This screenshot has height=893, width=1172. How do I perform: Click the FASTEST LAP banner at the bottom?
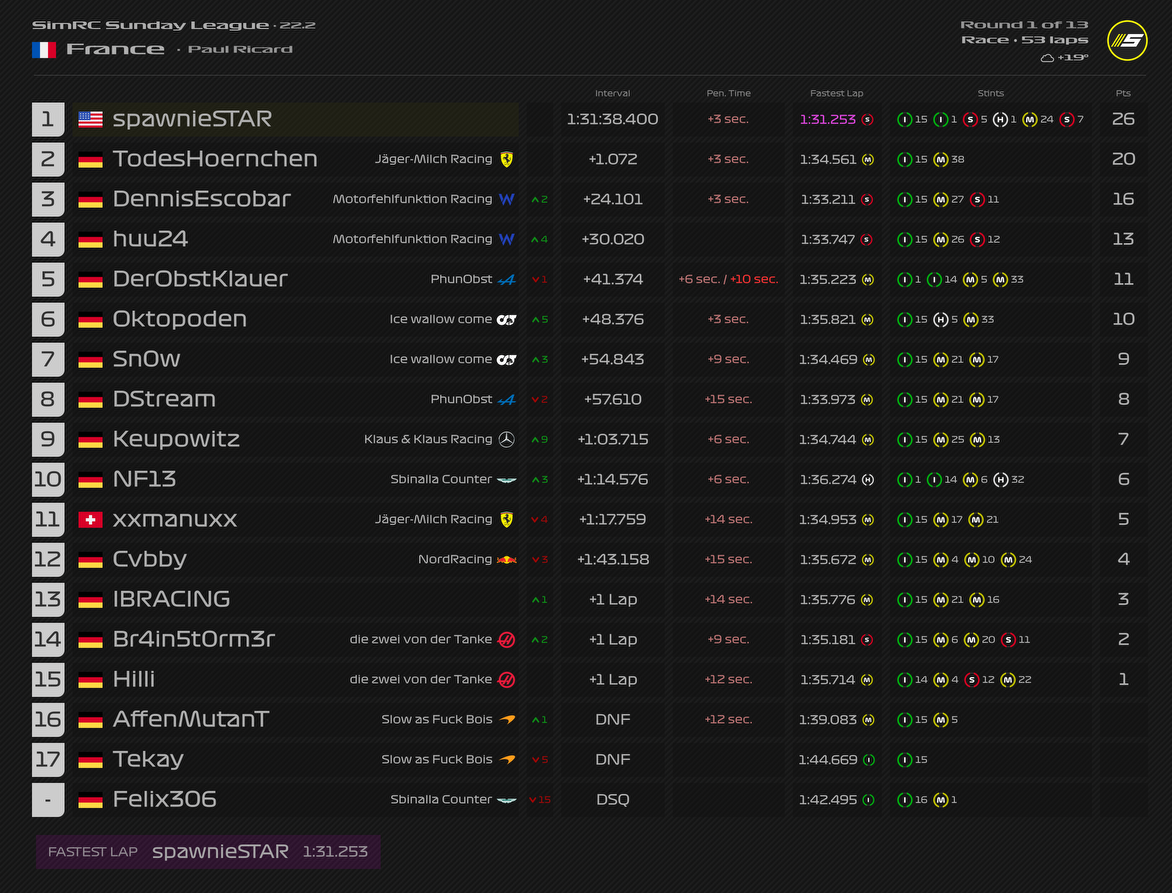tap(208, 852)
